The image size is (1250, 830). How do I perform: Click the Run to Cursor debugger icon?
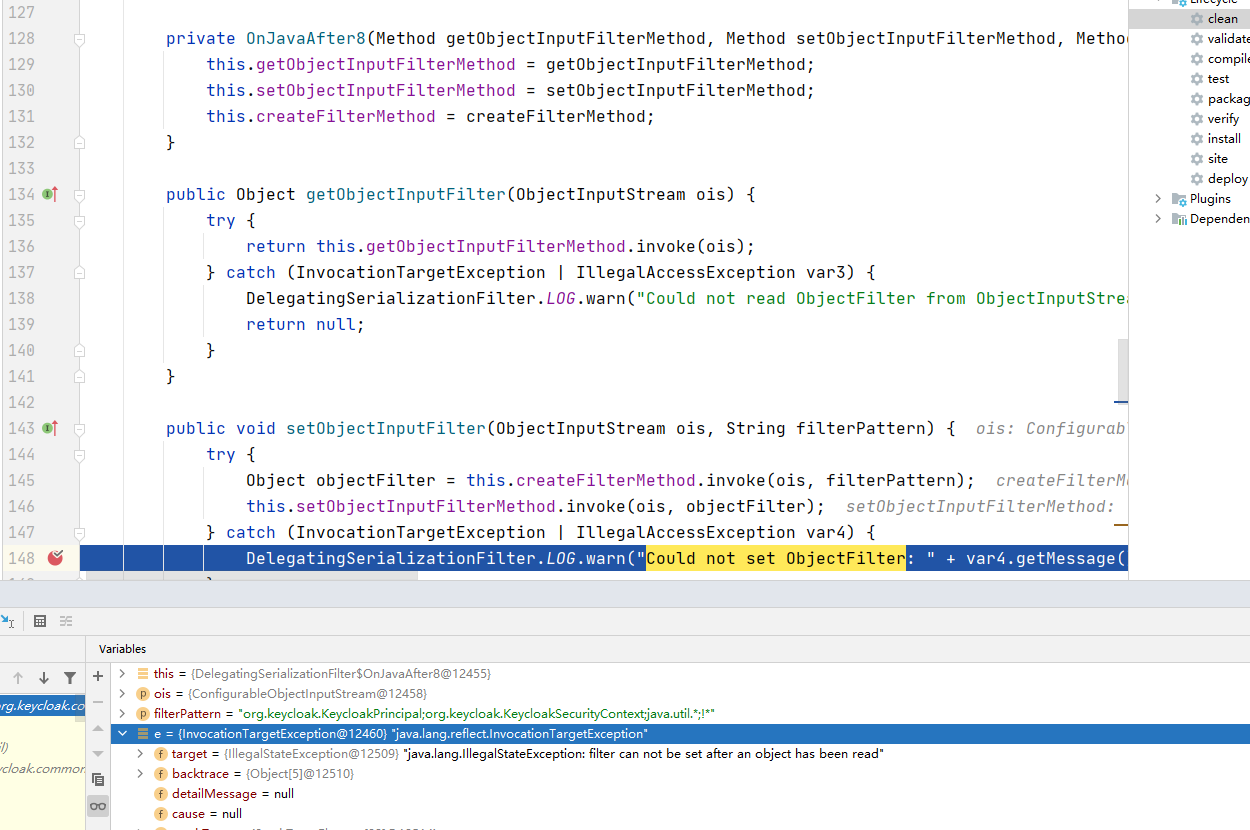click(x=7, y=621)
